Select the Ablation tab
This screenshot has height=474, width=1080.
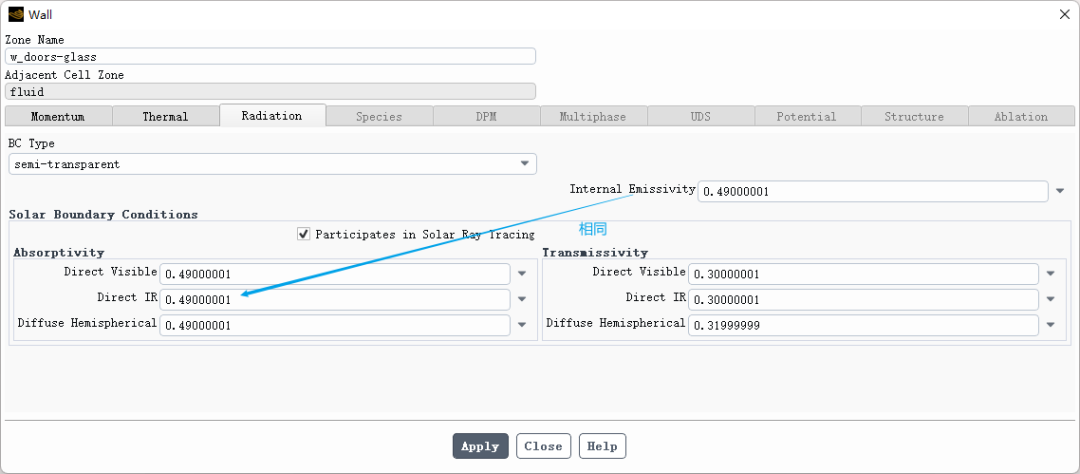point(1021,116)
